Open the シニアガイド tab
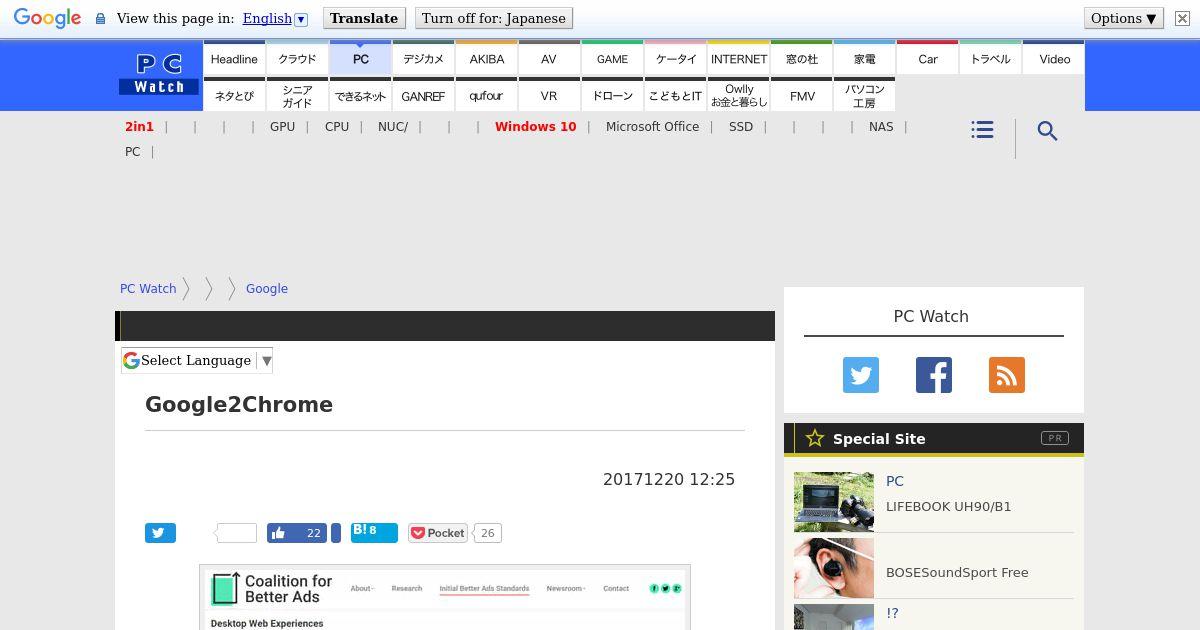This screenshot has width=1200, height=630. click(297, 95)
